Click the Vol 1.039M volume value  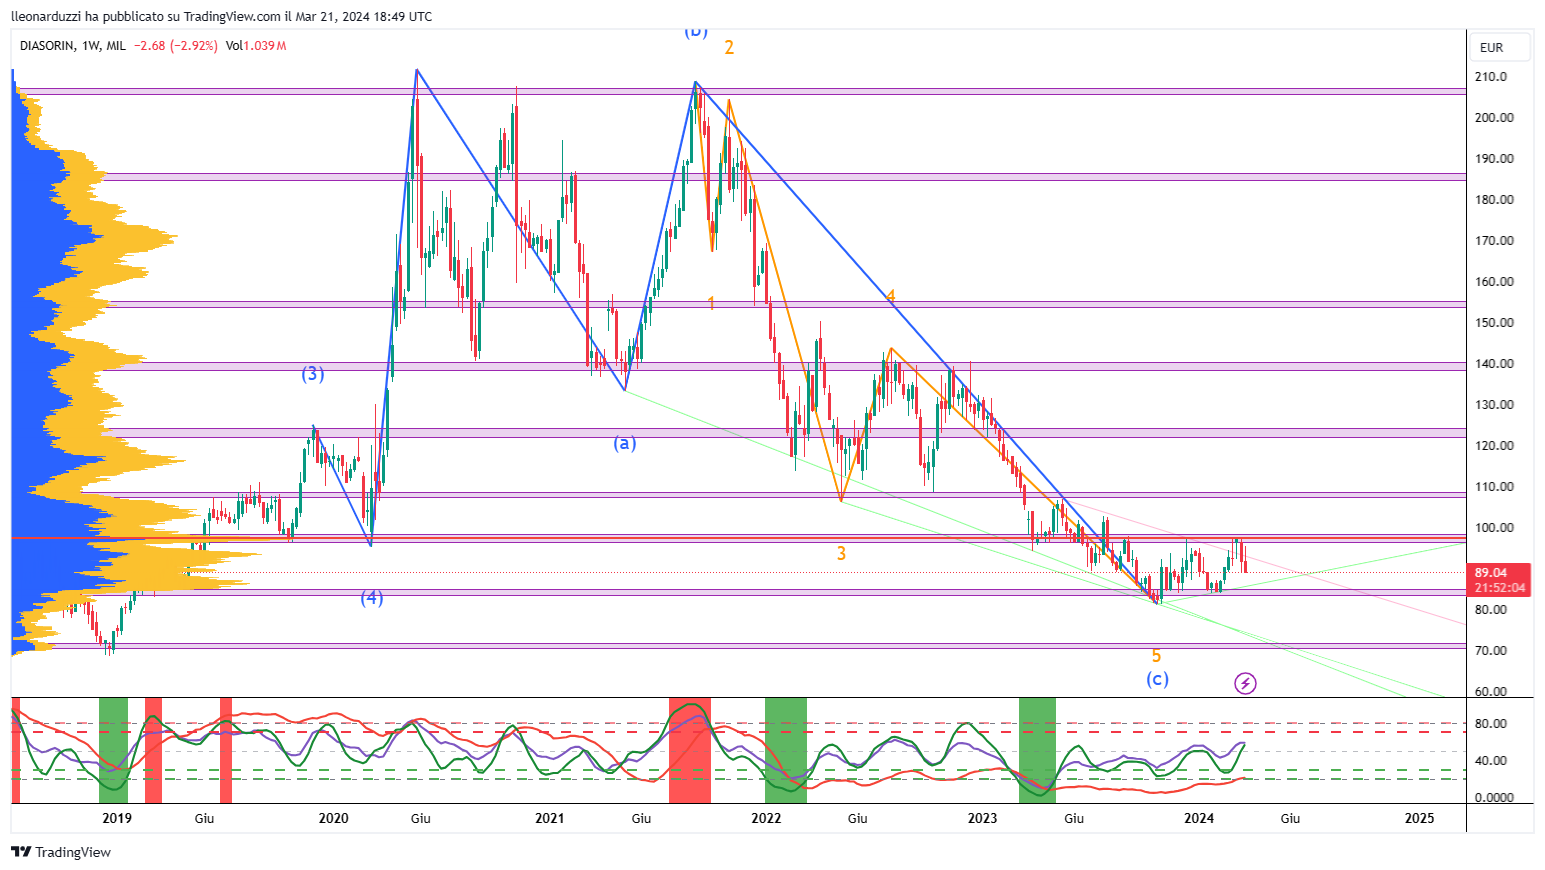[x=256, y=46]
